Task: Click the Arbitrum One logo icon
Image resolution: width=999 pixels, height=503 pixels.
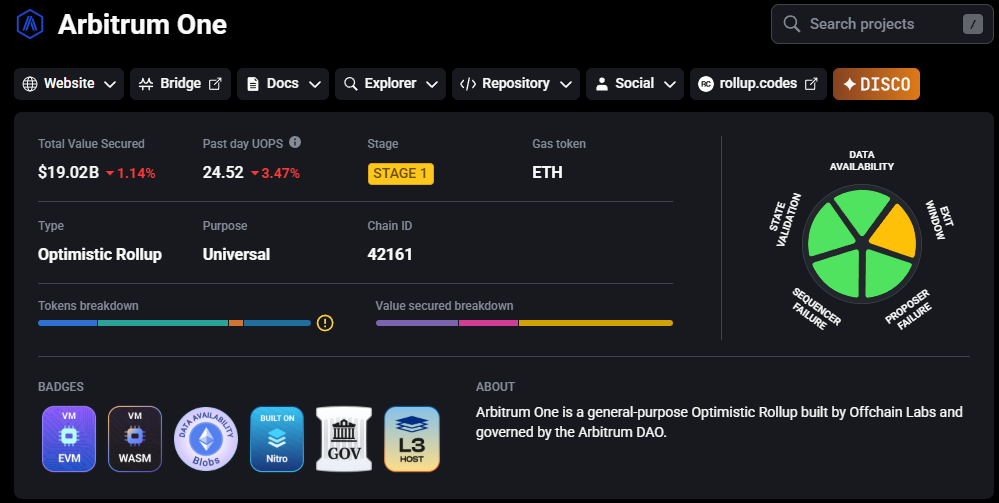Action: pos(29,23)
